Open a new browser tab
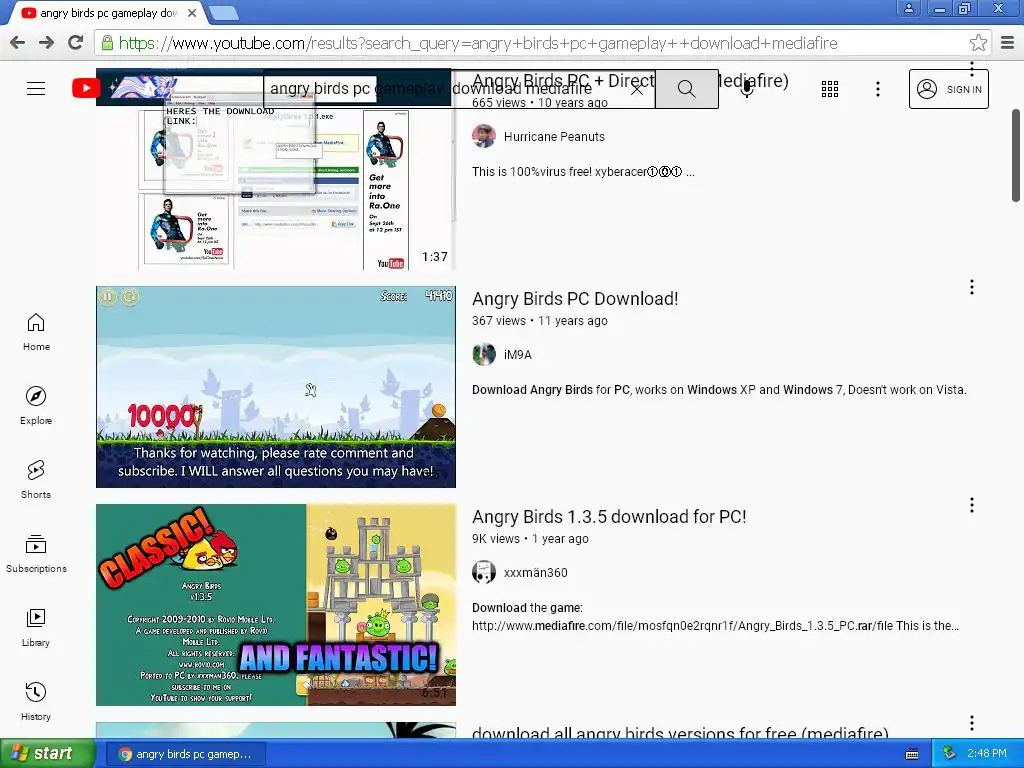 click(223, 13)
